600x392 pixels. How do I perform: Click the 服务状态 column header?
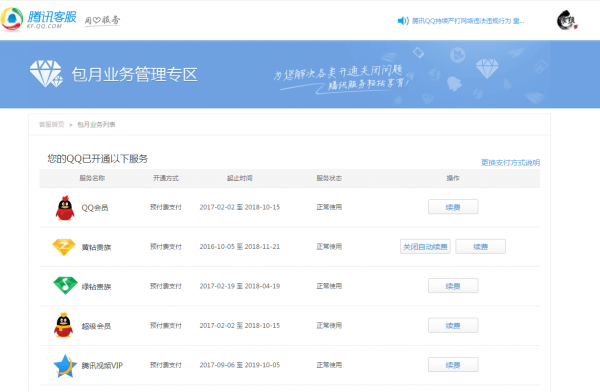[329, 178]
